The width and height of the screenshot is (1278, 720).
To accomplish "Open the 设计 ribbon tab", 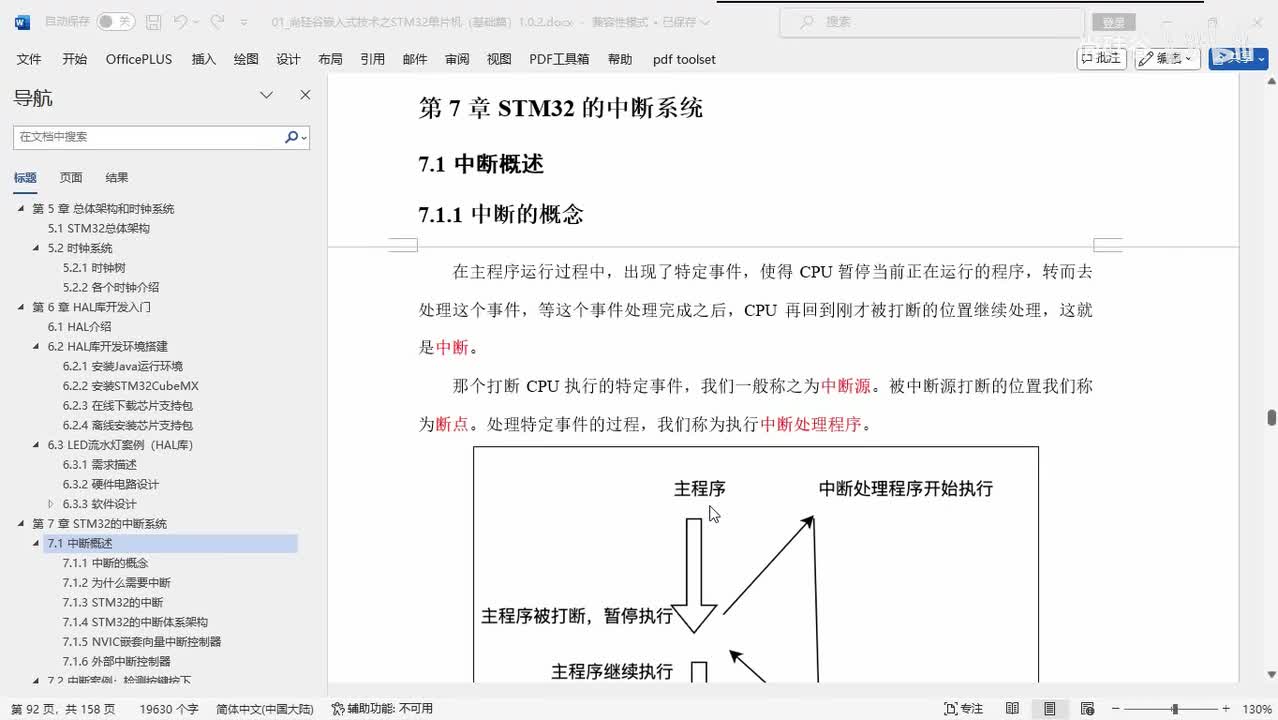I will (288, 59).
